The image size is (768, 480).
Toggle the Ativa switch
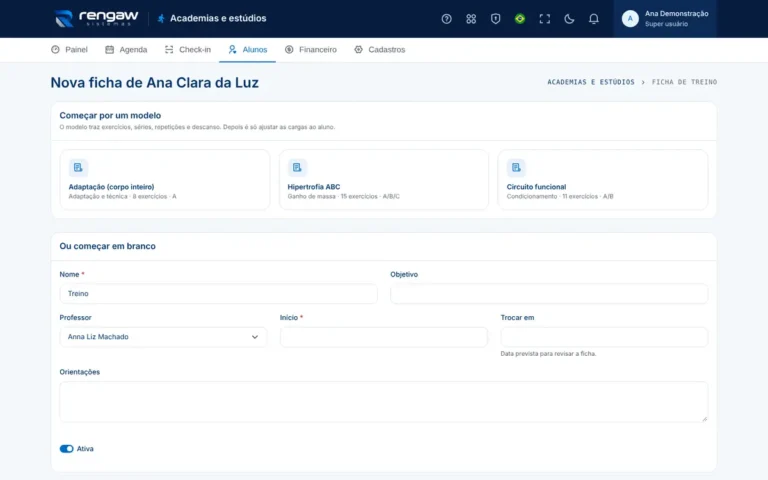point(67,449)
